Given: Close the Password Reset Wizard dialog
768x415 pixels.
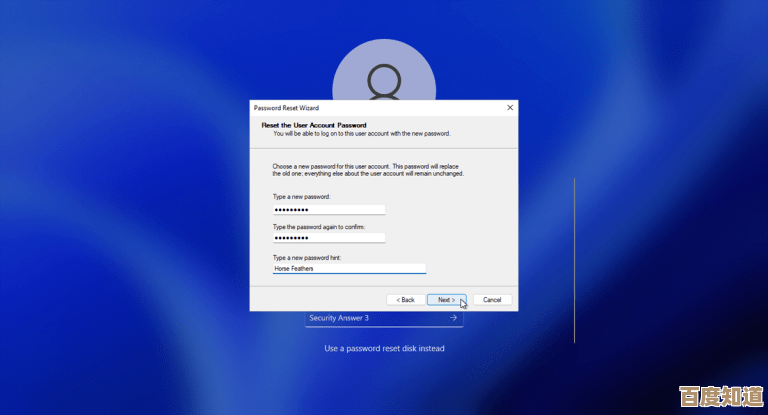Looking at the screenshot, I should tap(510, 107).
